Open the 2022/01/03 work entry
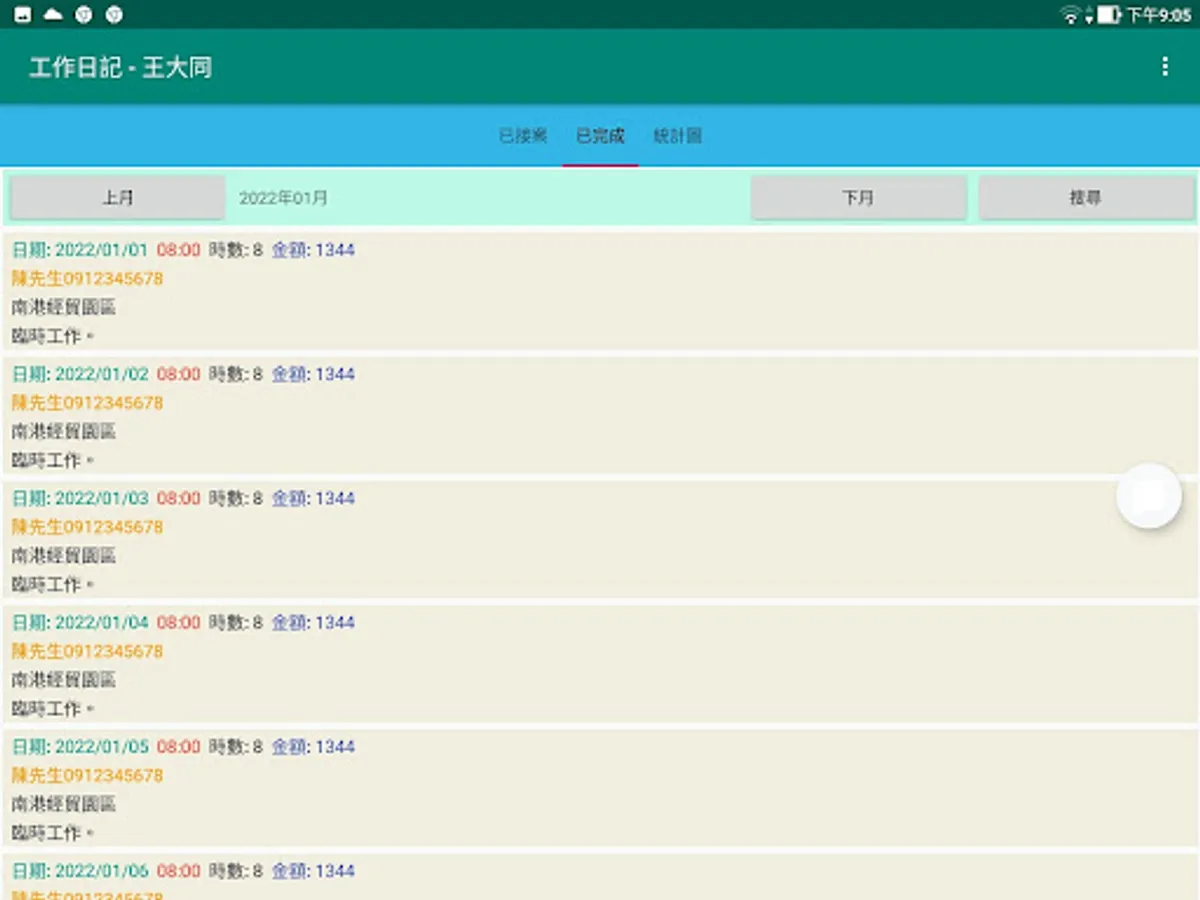The width and height of the screenshot is (1200, 900). [x=600, y=540]
